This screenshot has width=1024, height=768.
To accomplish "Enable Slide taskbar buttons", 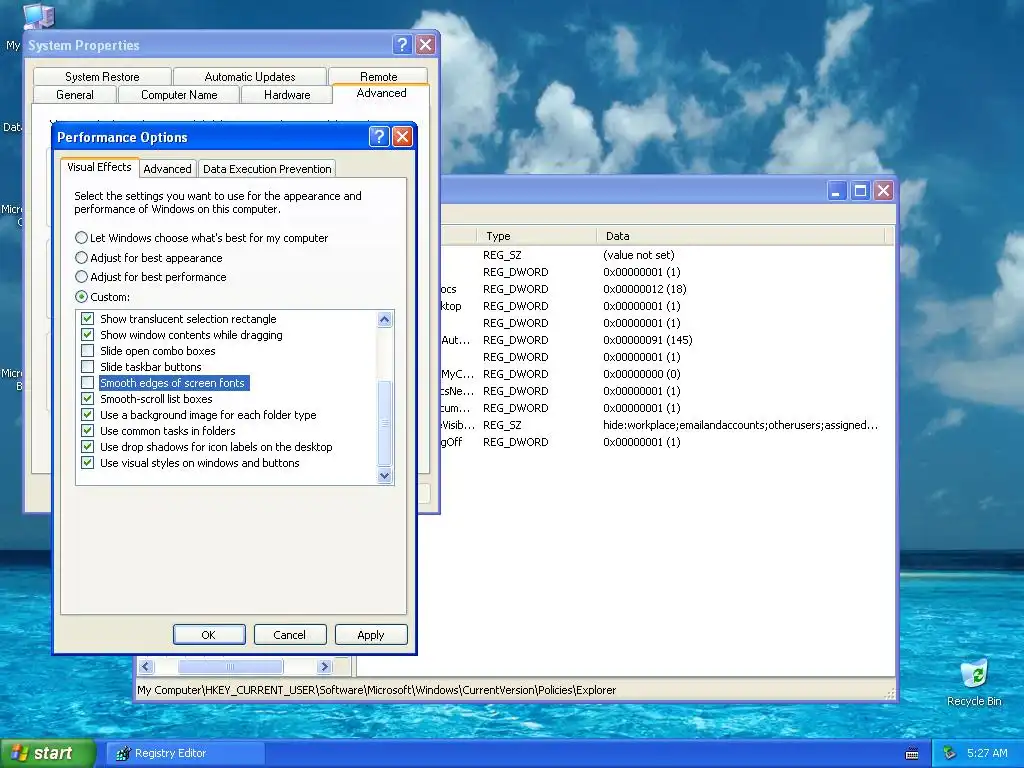I will [x=88, y=366].
